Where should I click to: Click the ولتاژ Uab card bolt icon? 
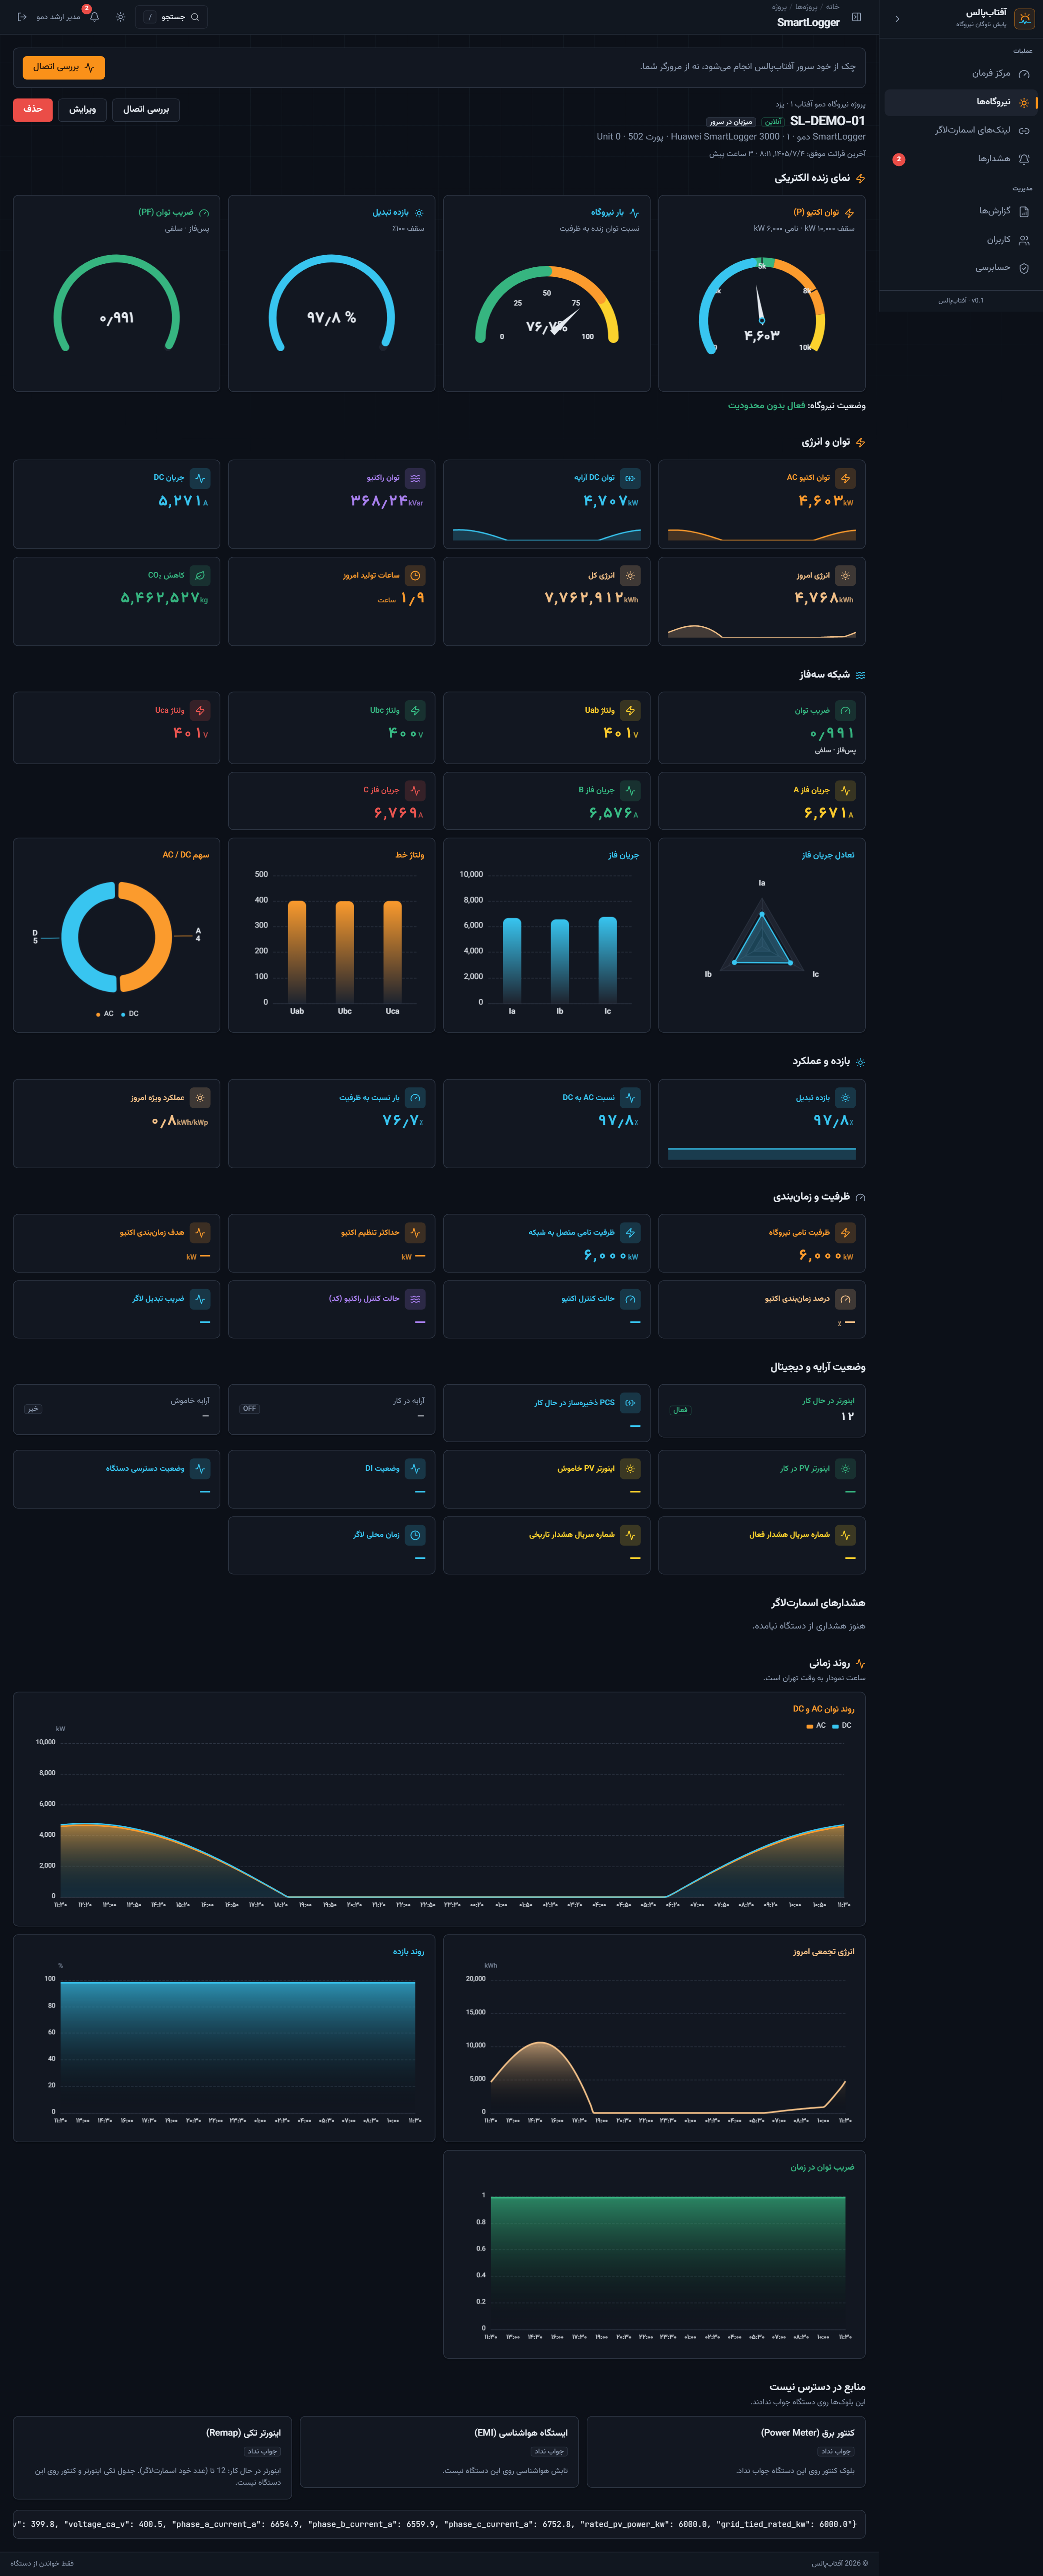(x=630, y=710)
